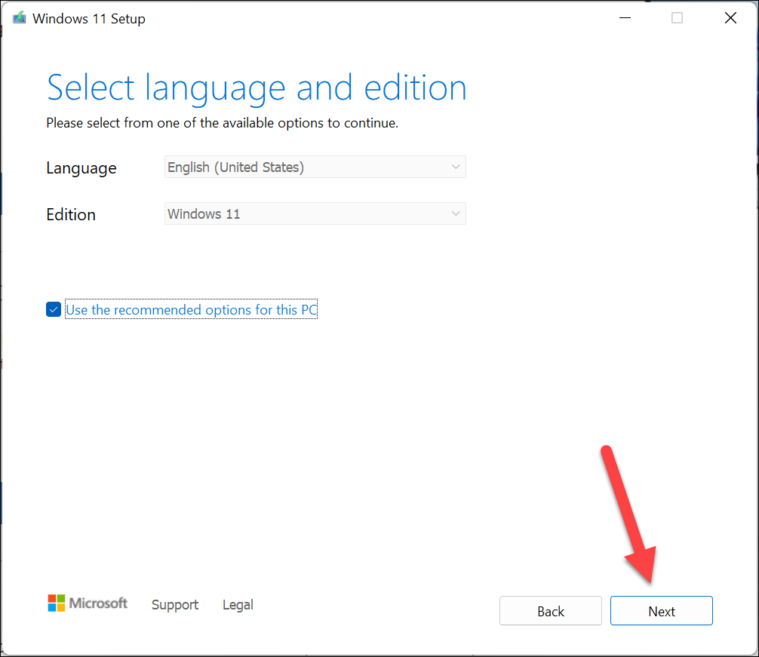
Task: Close the Windows 11 Setup window
Action: [x=730, y=18]
